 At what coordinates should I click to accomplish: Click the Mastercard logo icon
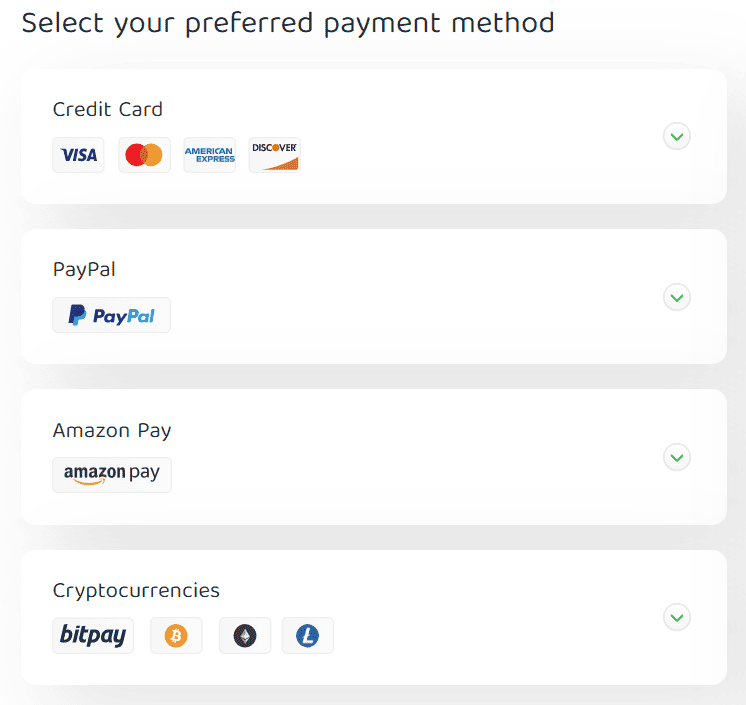144,155
